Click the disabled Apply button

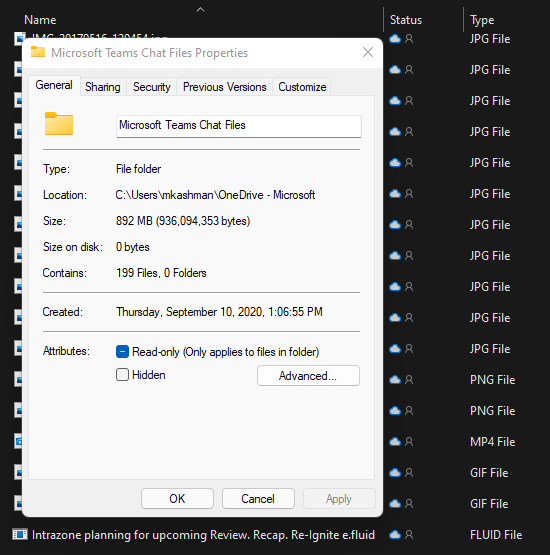[339, 499]
